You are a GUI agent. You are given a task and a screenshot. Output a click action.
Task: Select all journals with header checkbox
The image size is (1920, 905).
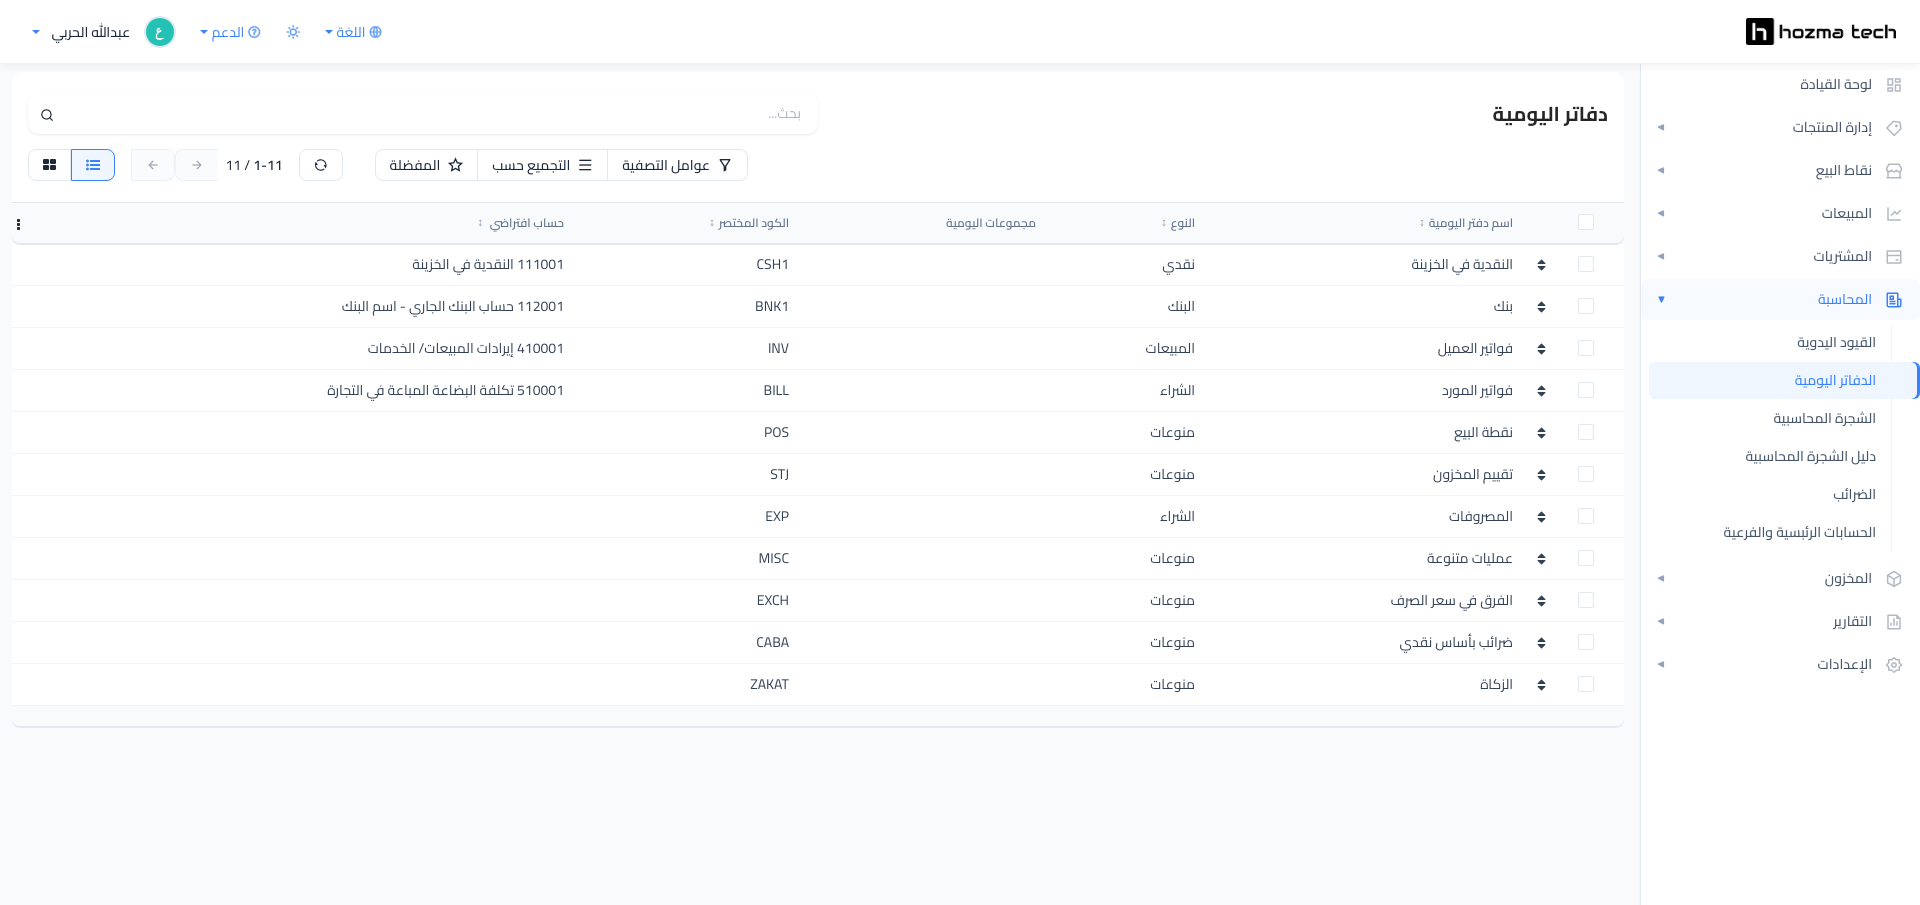coord(1586,222)
